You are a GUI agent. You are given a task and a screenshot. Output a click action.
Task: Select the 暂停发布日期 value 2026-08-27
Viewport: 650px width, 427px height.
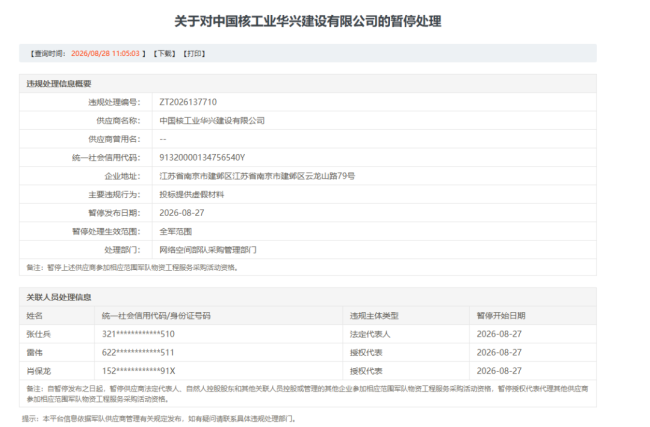pyautogui.click(x=182, y=213)
